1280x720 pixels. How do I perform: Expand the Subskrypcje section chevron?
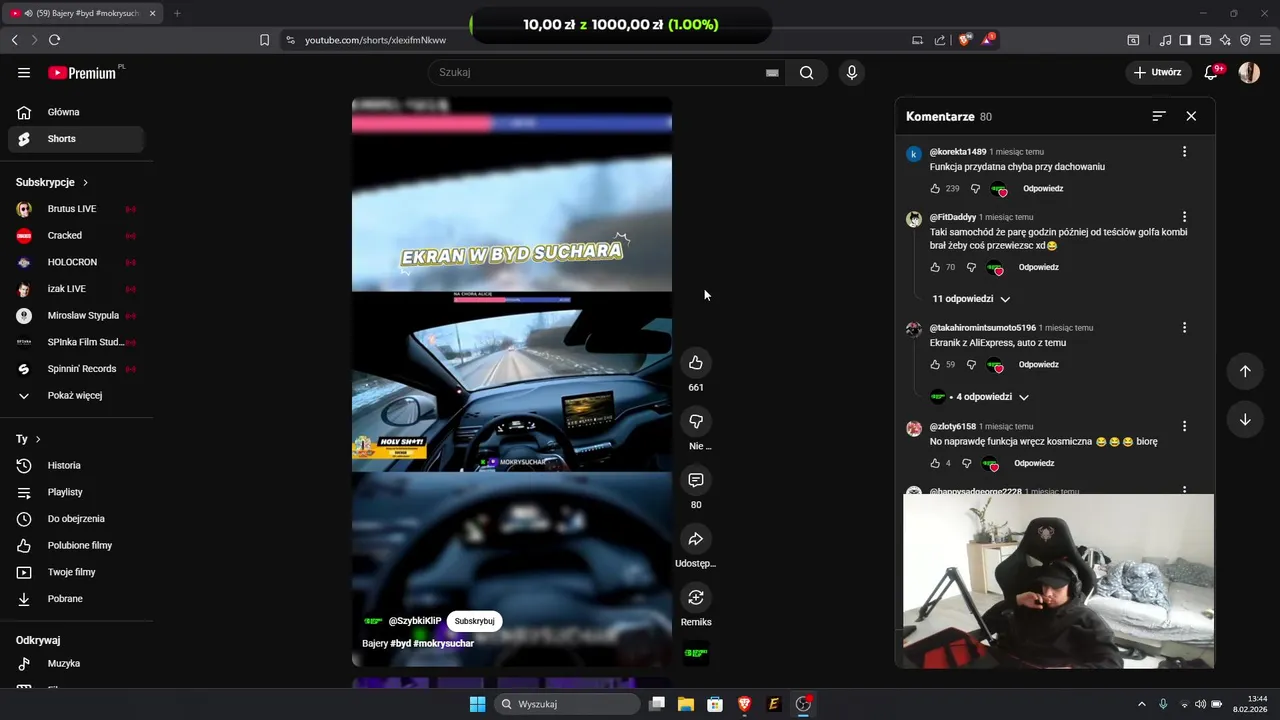coord(86,183)
